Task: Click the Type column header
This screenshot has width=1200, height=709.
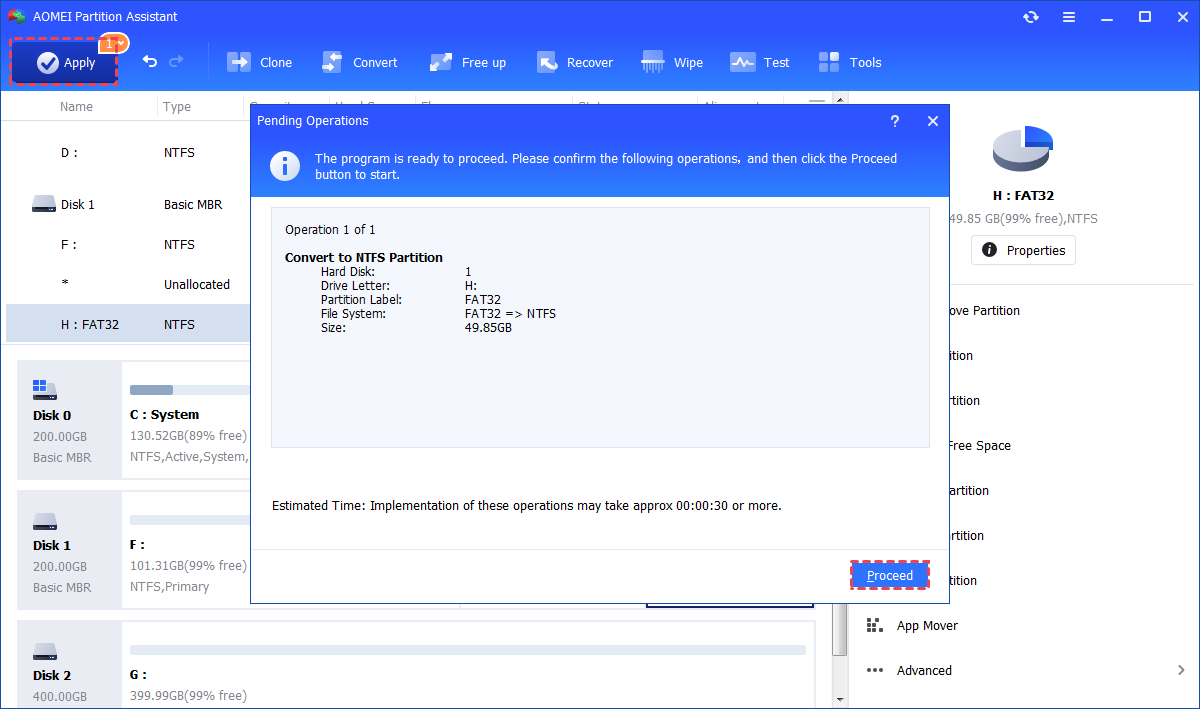Action: (x=177, y=107)
